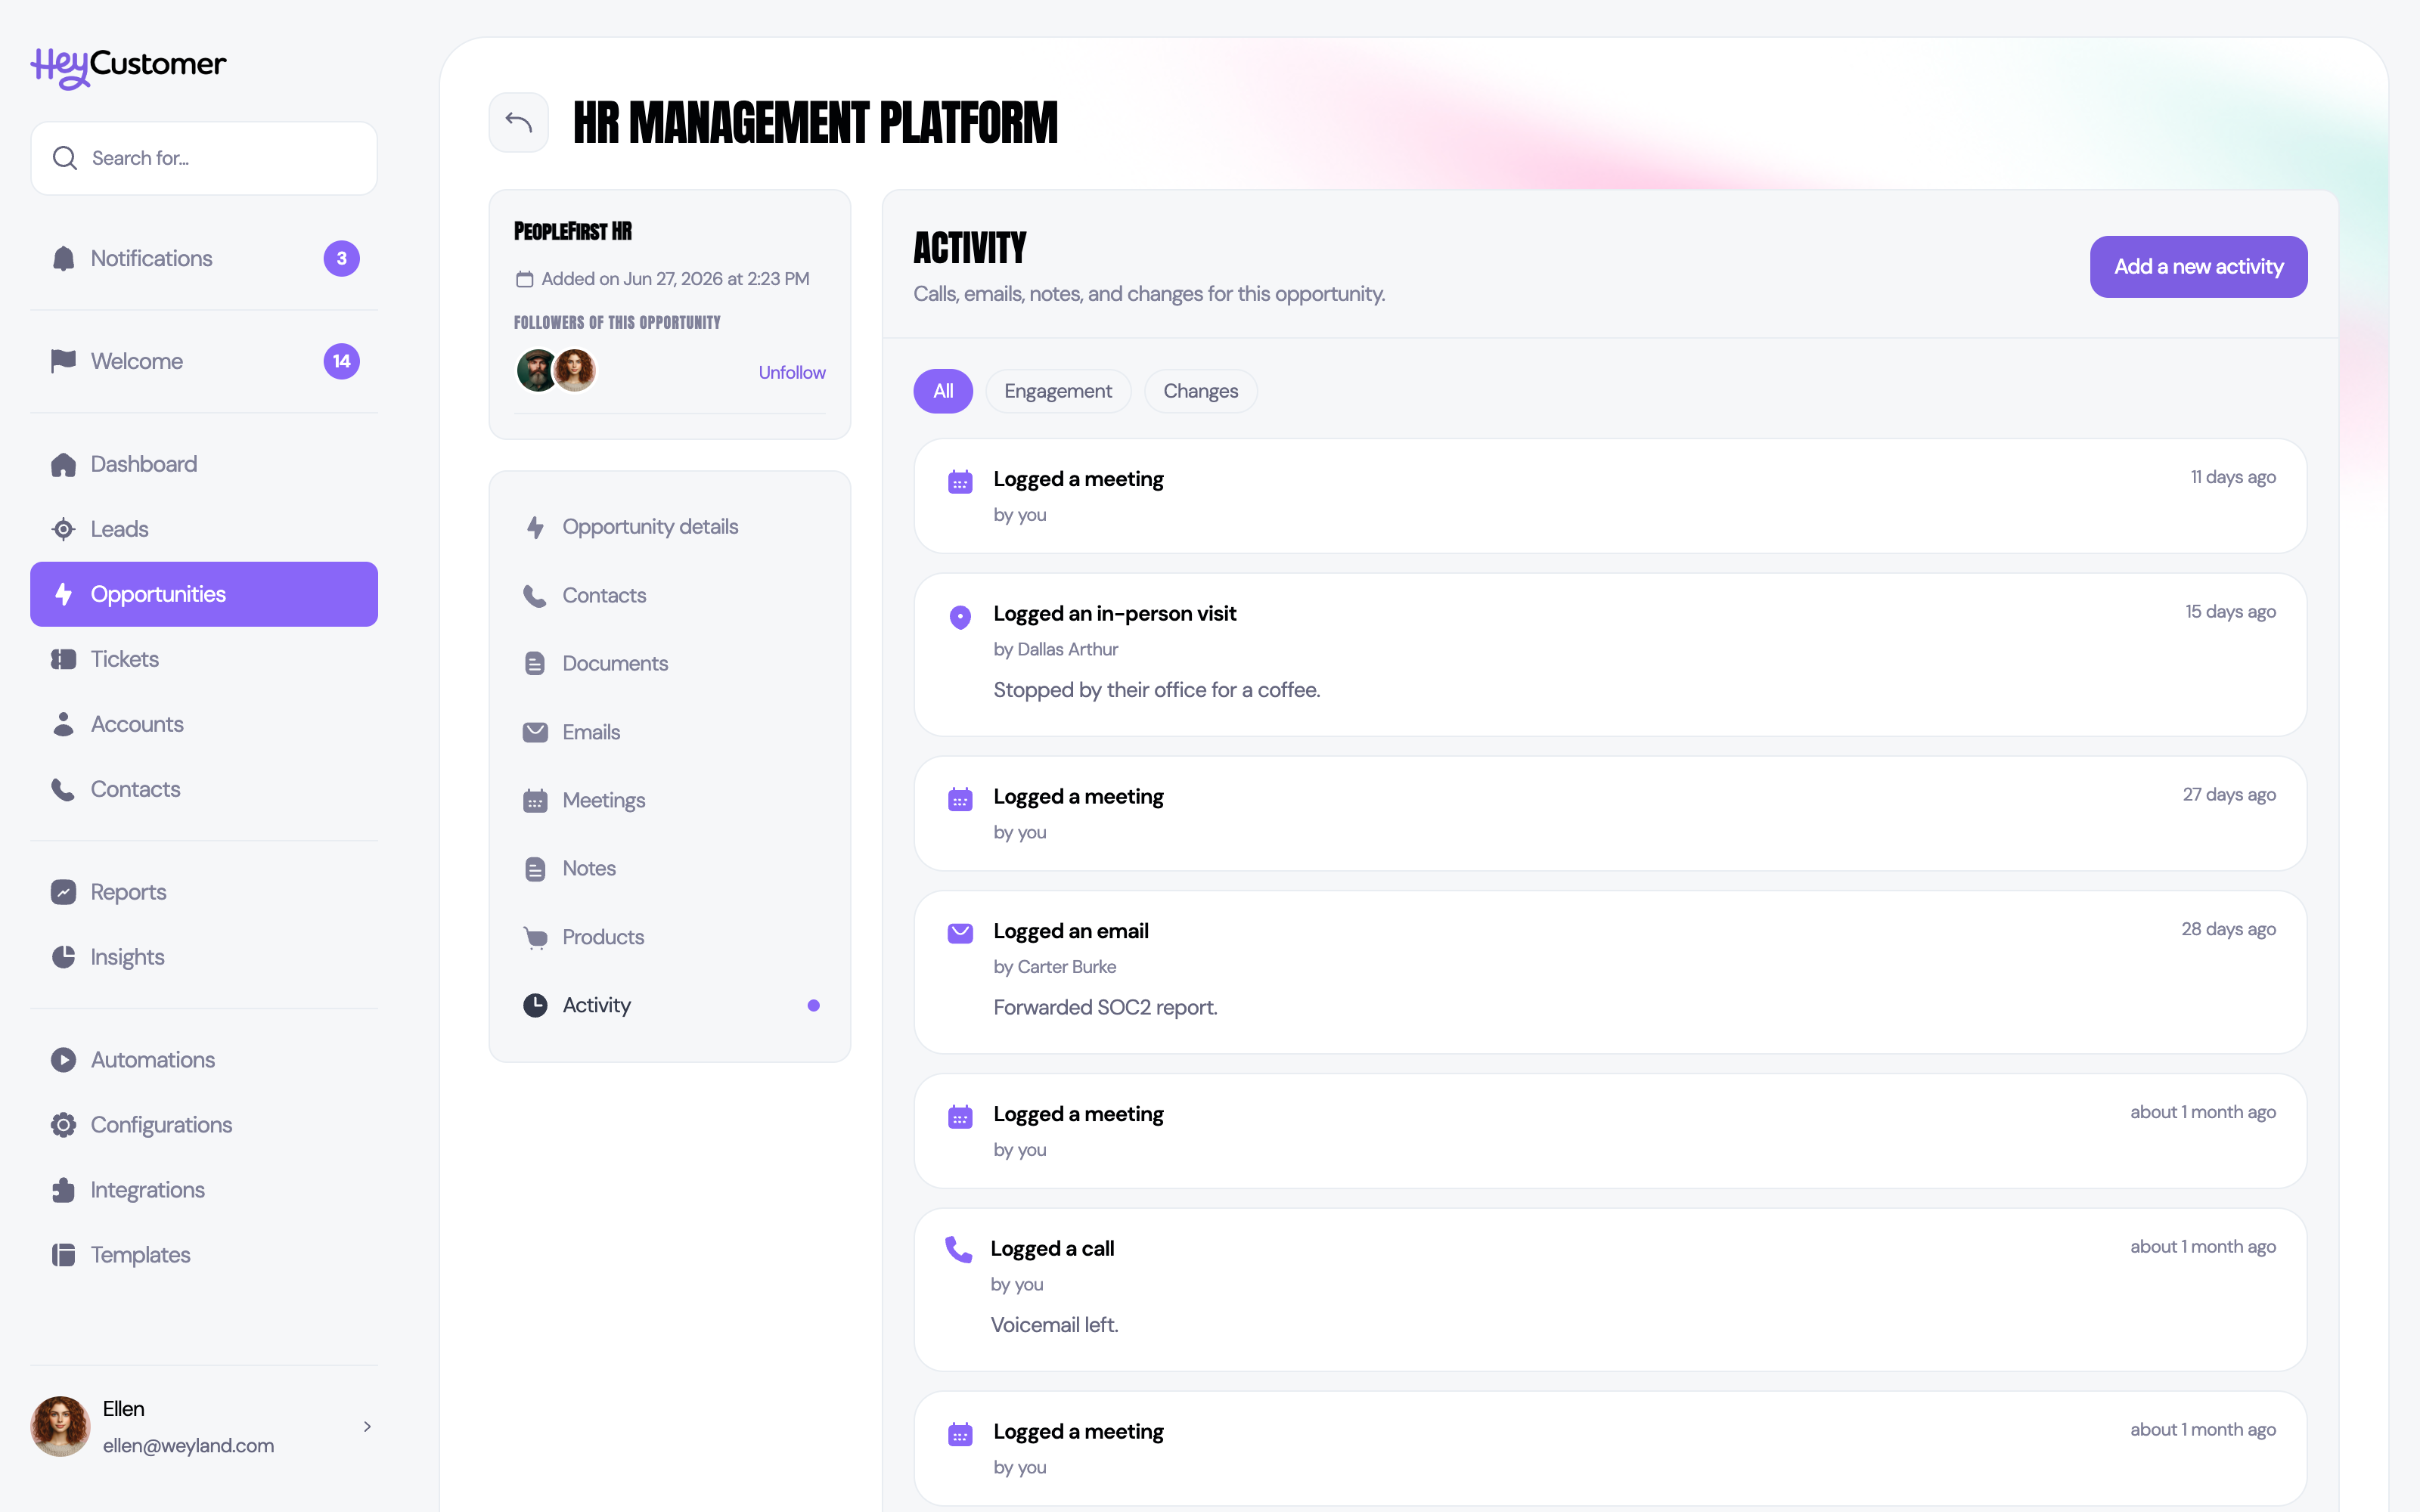2420x1512 pixels.
Task: Go to Opportunities in the sidebar
Action: [x=204, y=594]
